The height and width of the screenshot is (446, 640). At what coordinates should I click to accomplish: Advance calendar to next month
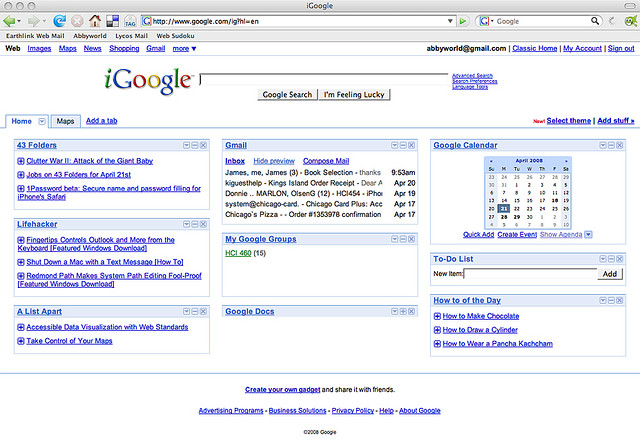point(566,160)
